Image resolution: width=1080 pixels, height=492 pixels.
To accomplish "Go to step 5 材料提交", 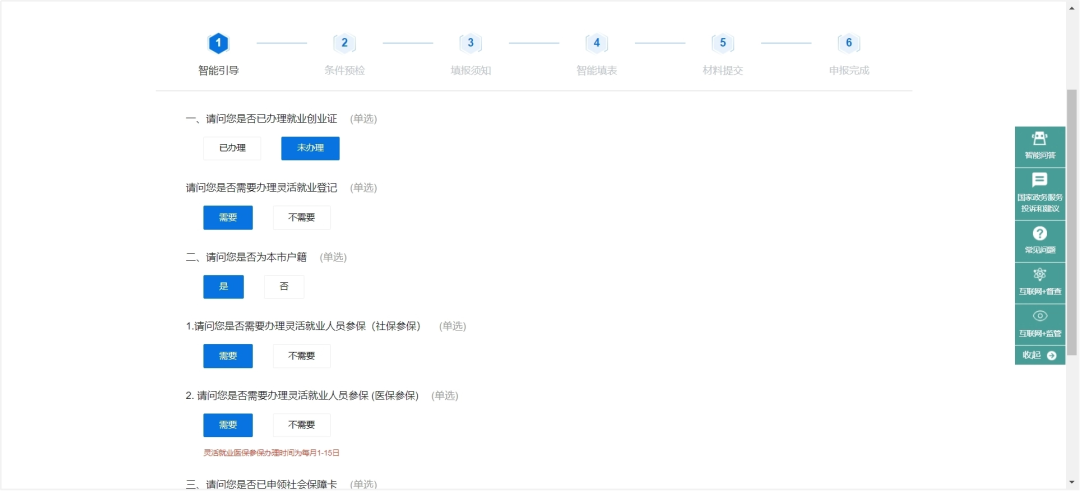I will [722, 43].
